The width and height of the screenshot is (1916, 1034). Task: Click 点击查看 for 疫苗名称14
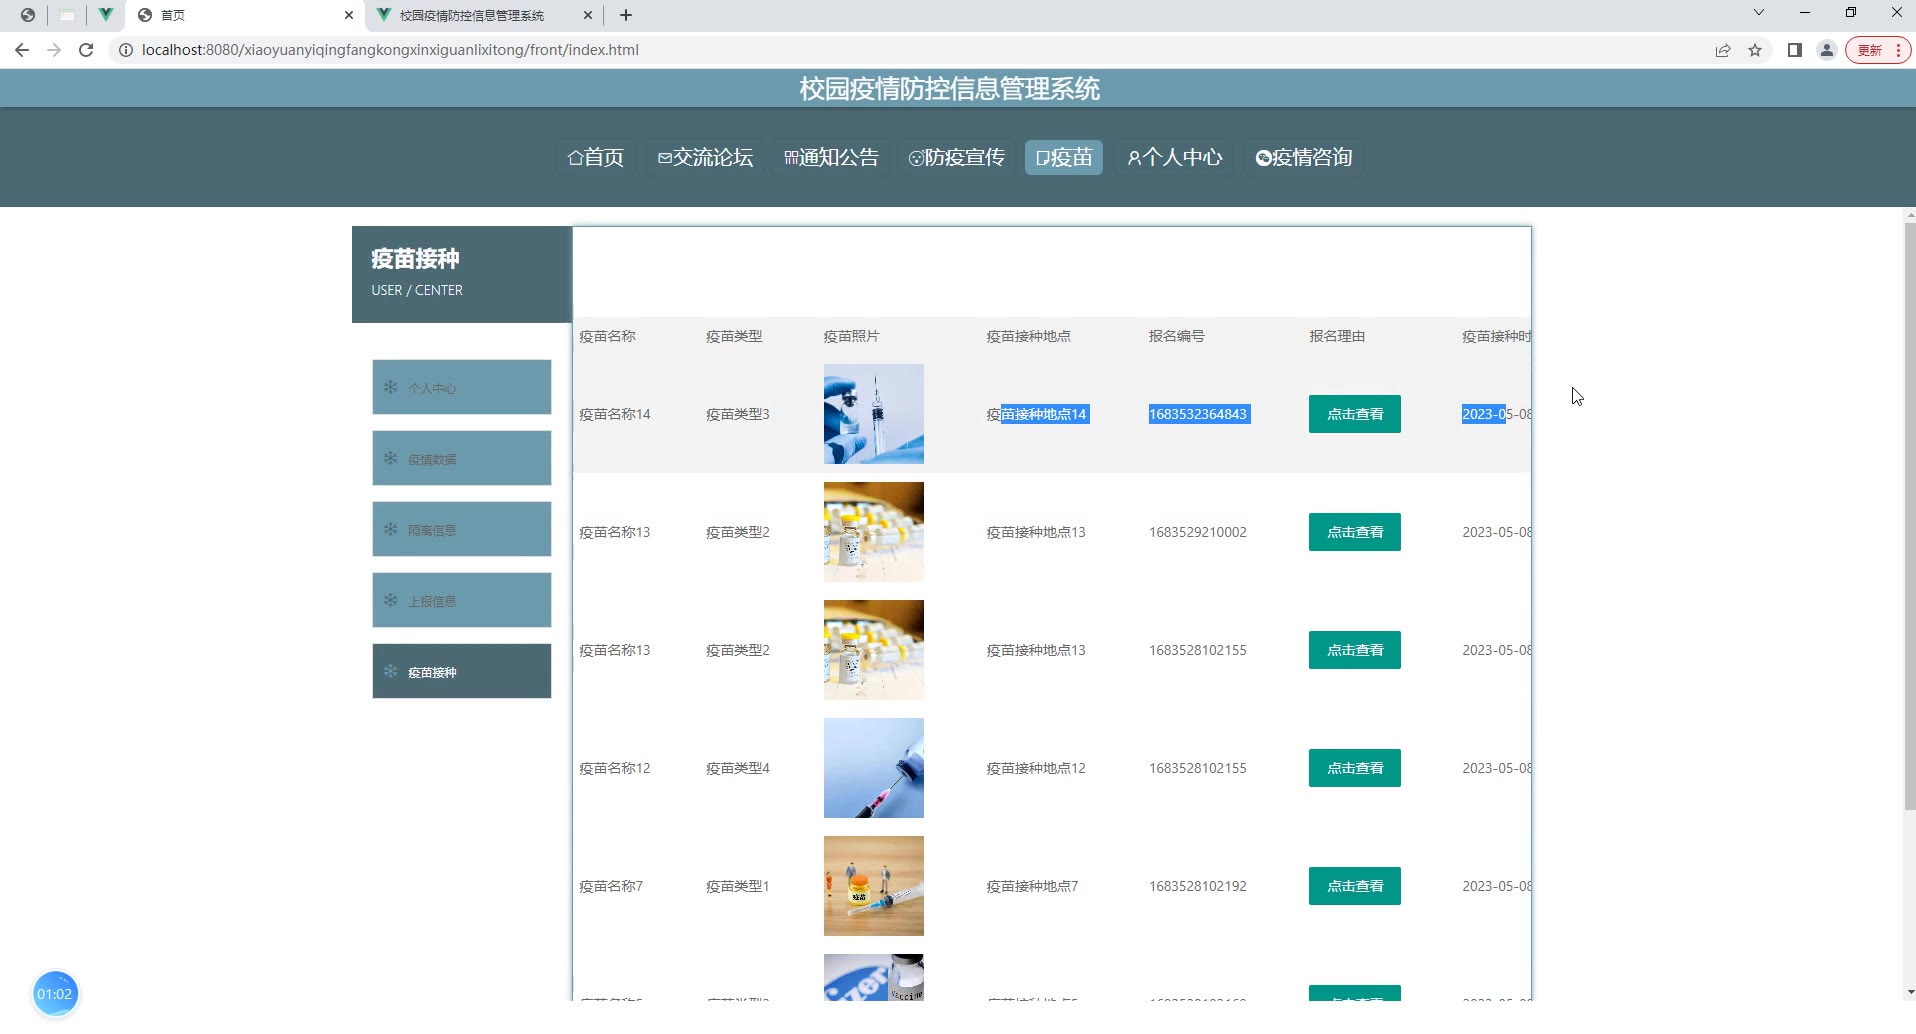click(x=1355, y=414)
